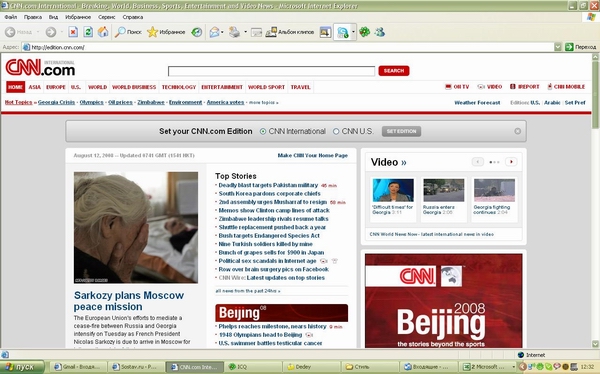Click the picture icon after Альбом клипов
The width and height of the screenshot is (600, 374).
[x=325, y=32]
